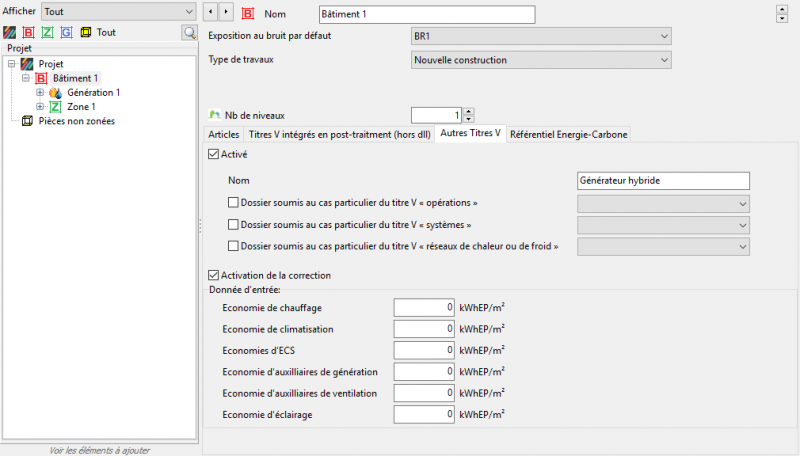
Task: Open Exposition au bruit par défaut dropdown
Action: coord(541,36)
